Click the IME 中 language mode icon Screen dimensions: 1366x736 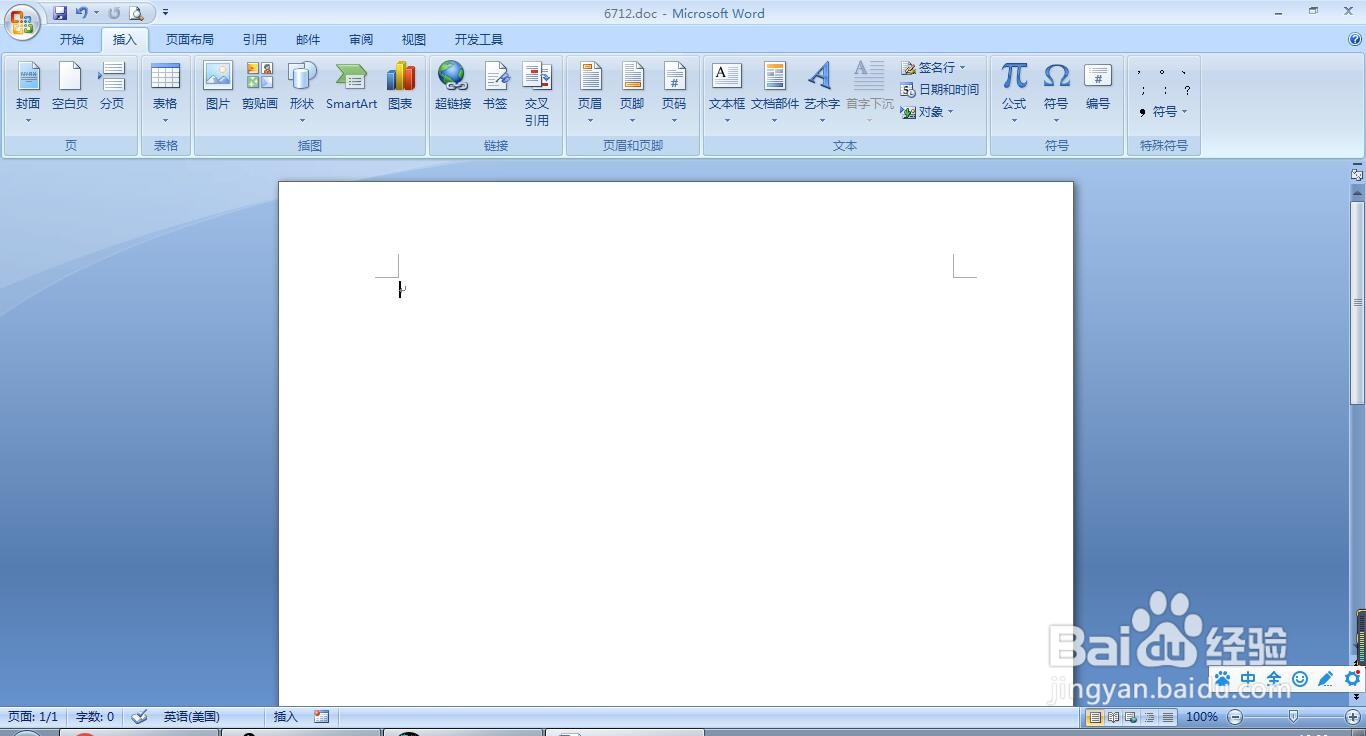point(1248,679)
